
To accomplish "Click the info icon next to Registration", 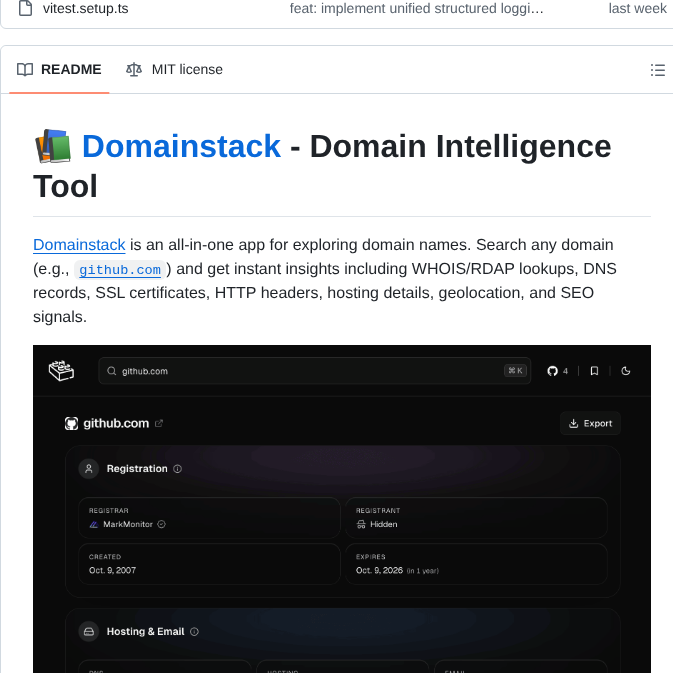I will [x=177, y=469].
